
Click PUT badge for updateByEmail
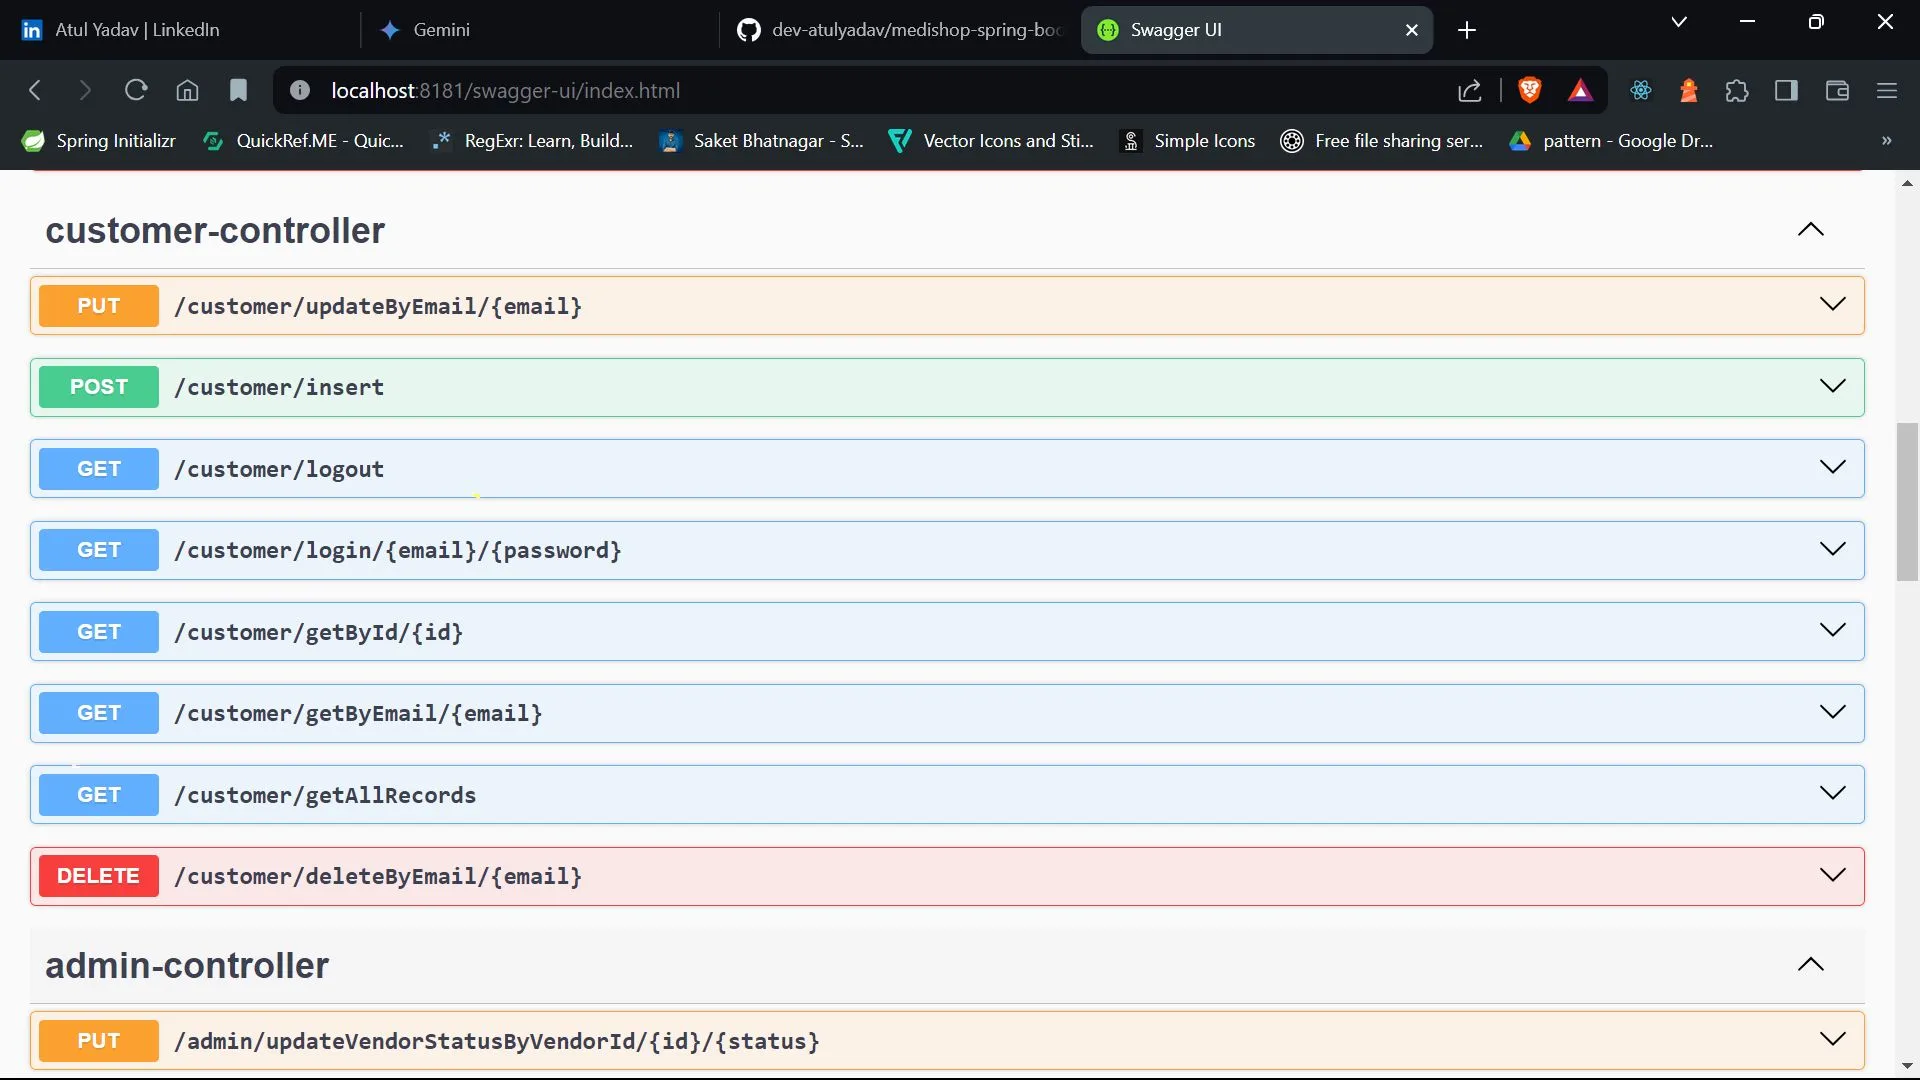point(99,306)
